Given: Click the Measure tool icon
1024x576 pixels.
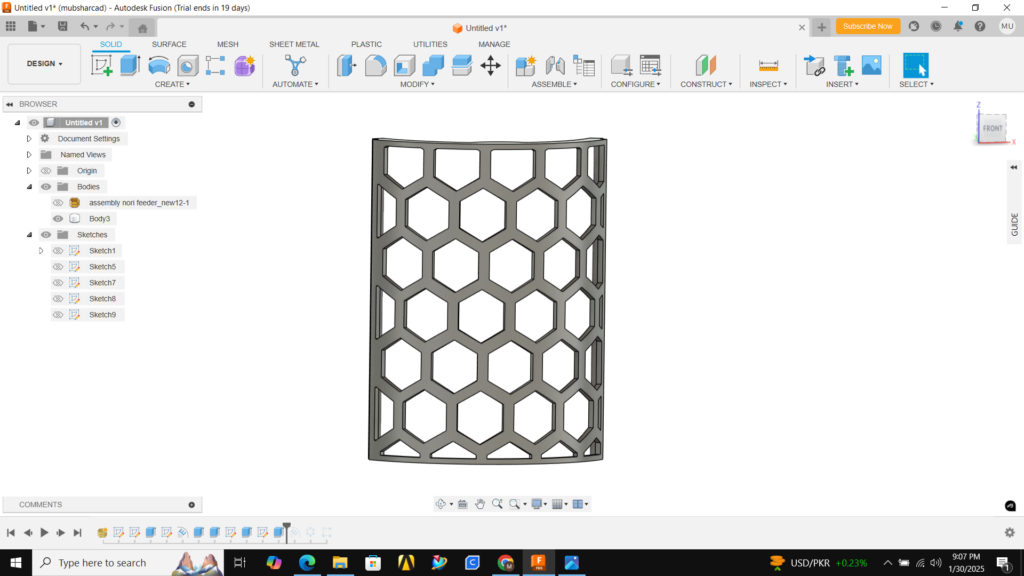Looking at the screenshot, I should click(768, 66).
